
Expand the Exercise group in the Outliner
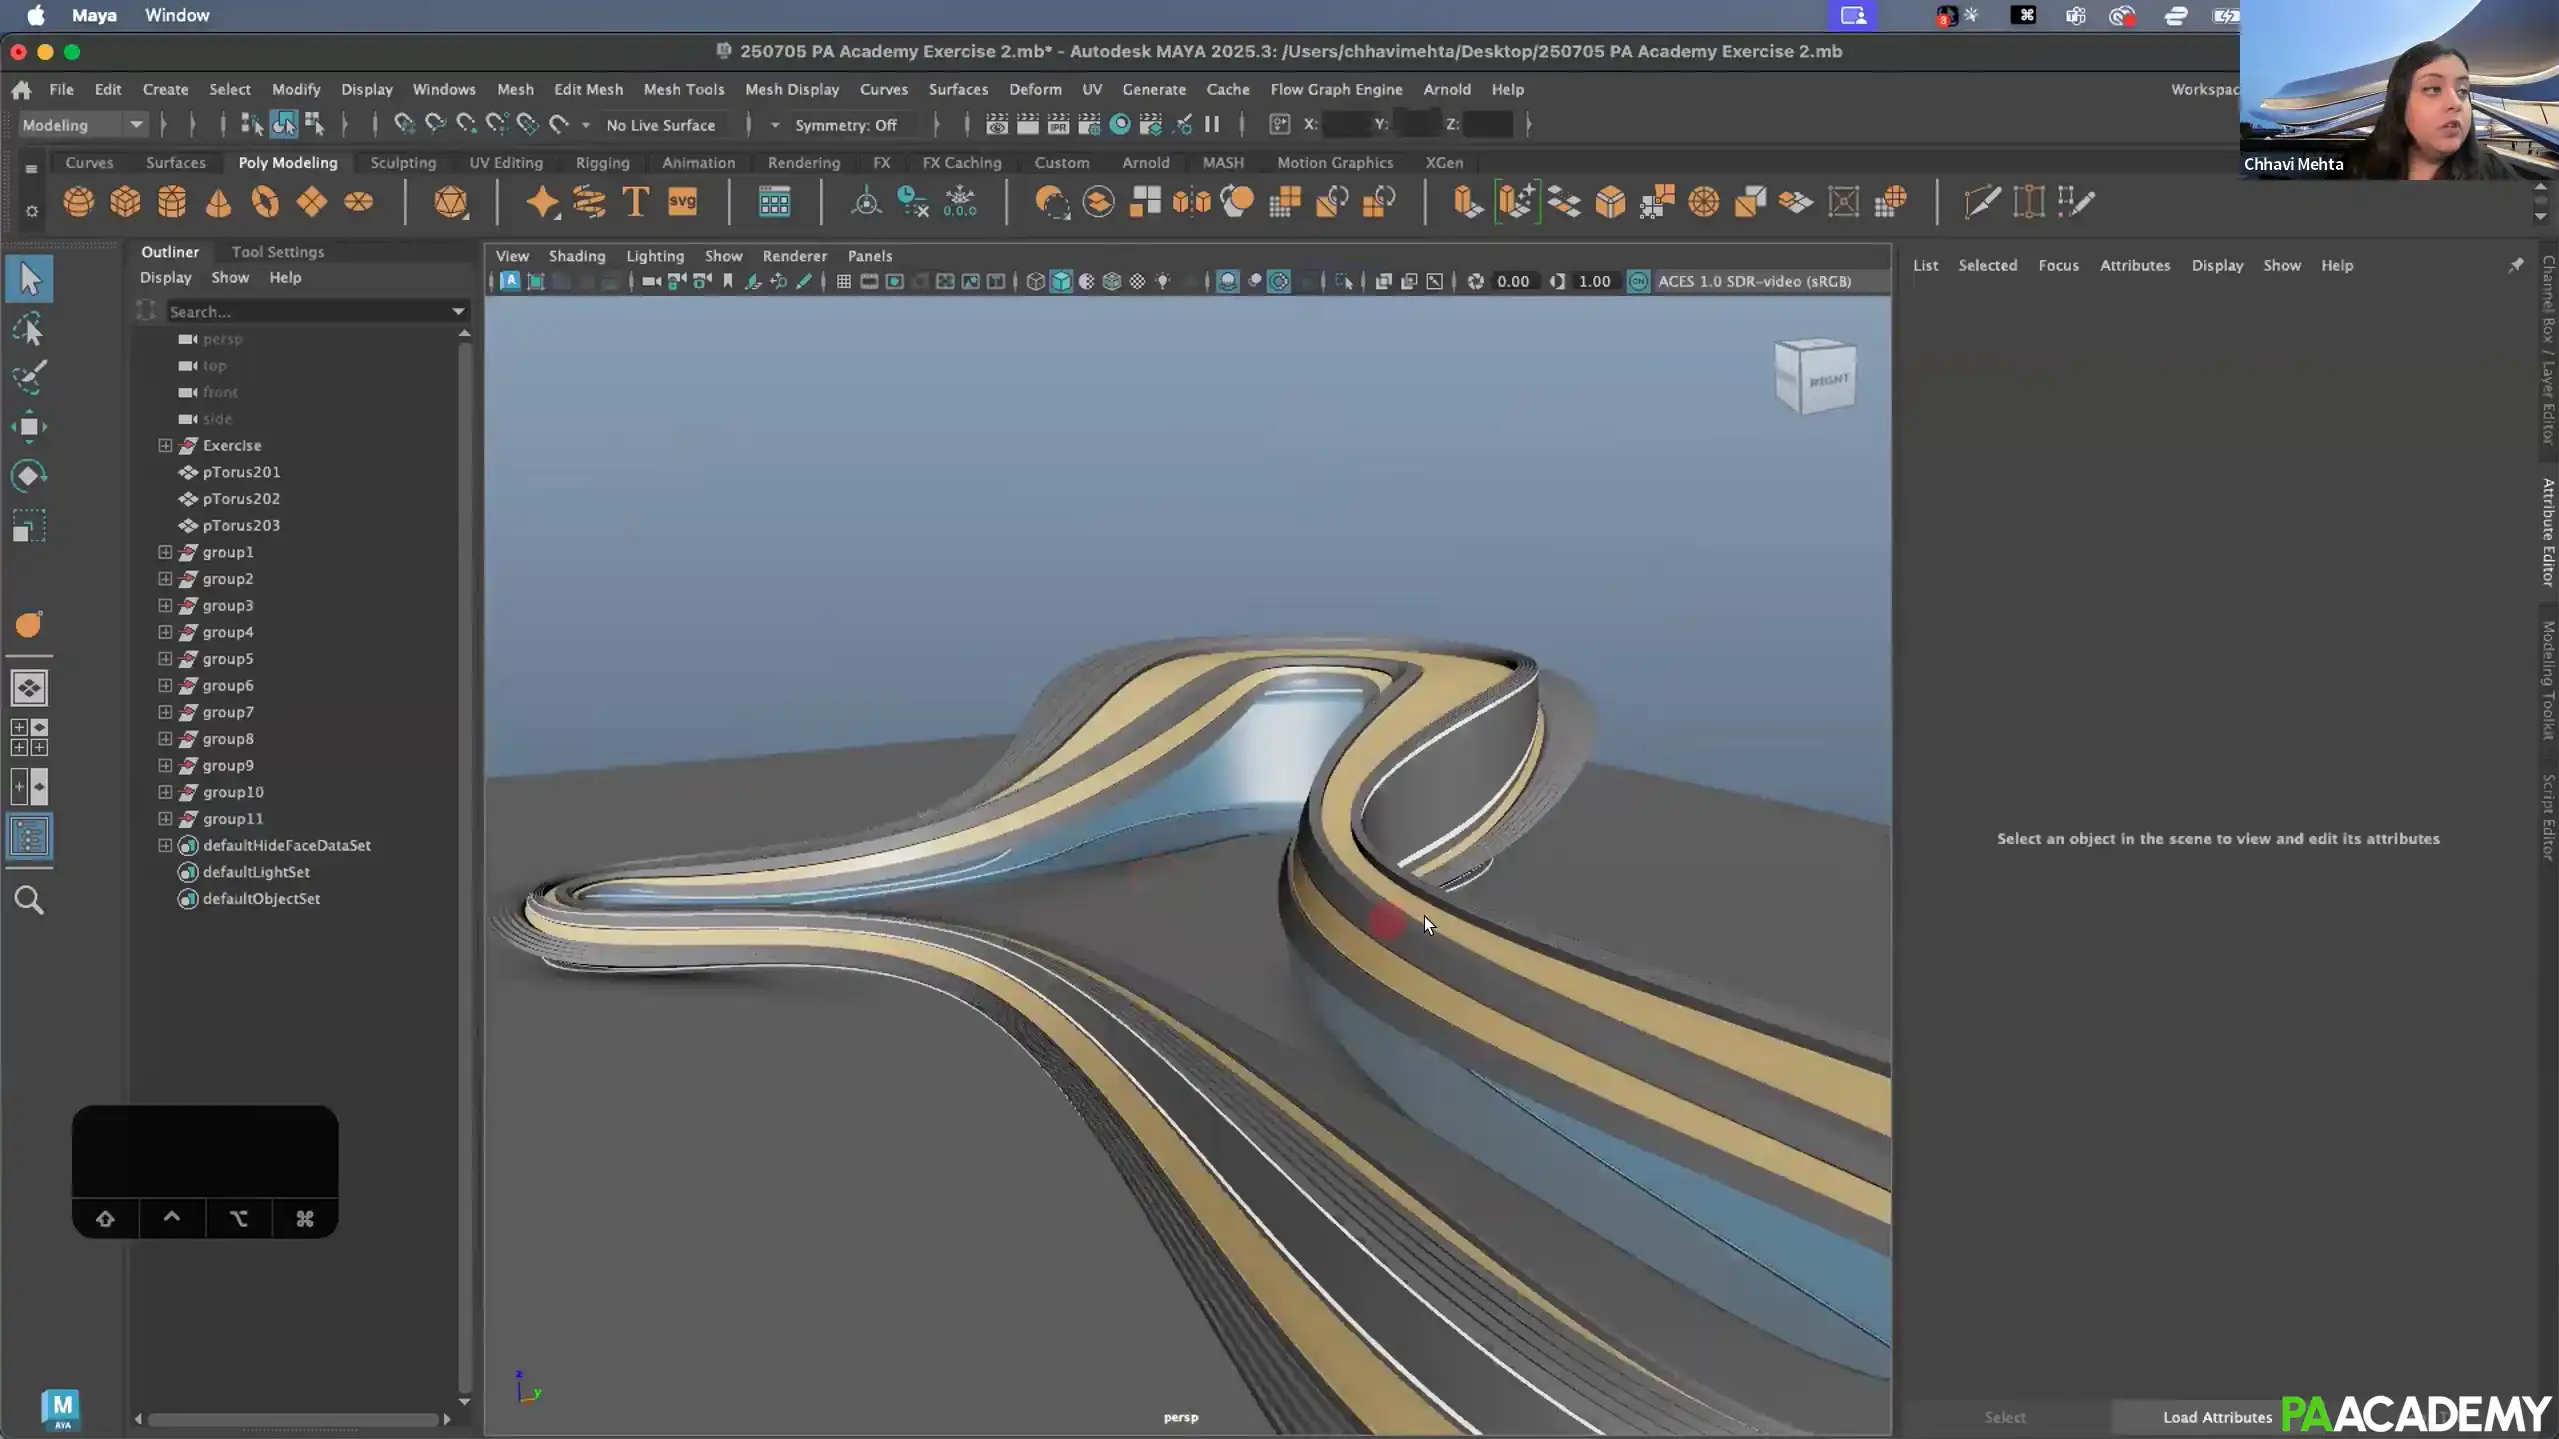[x=165, y=445]
